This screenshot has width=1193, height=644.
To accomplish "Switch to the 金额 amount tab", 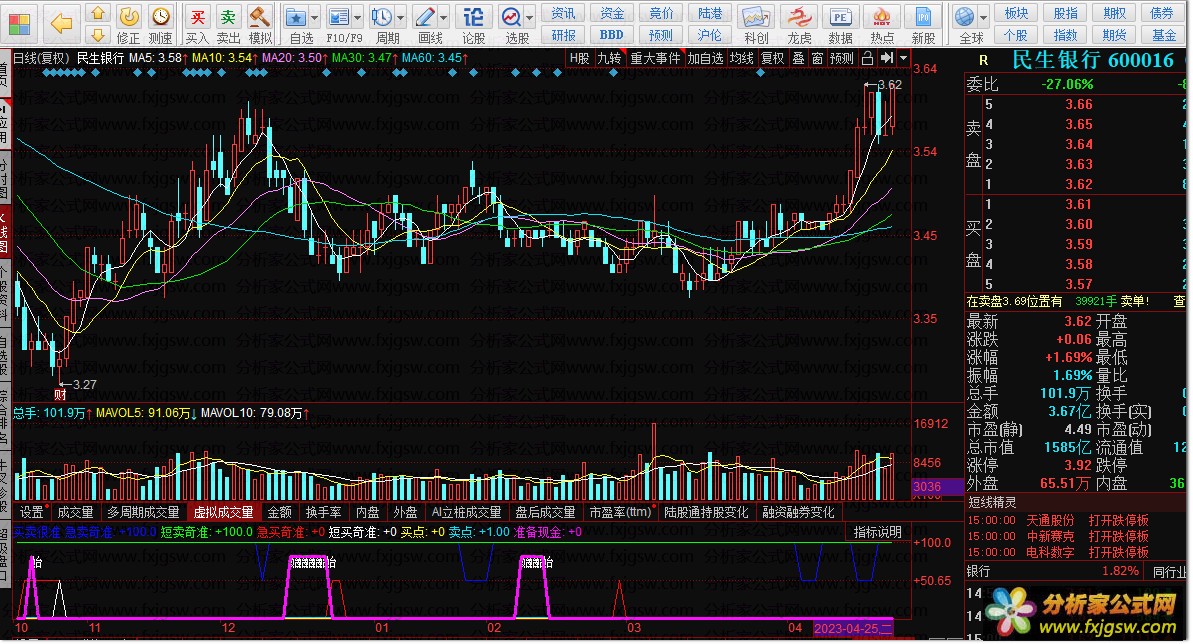I will pyautogui.click(x=280, y=512).
